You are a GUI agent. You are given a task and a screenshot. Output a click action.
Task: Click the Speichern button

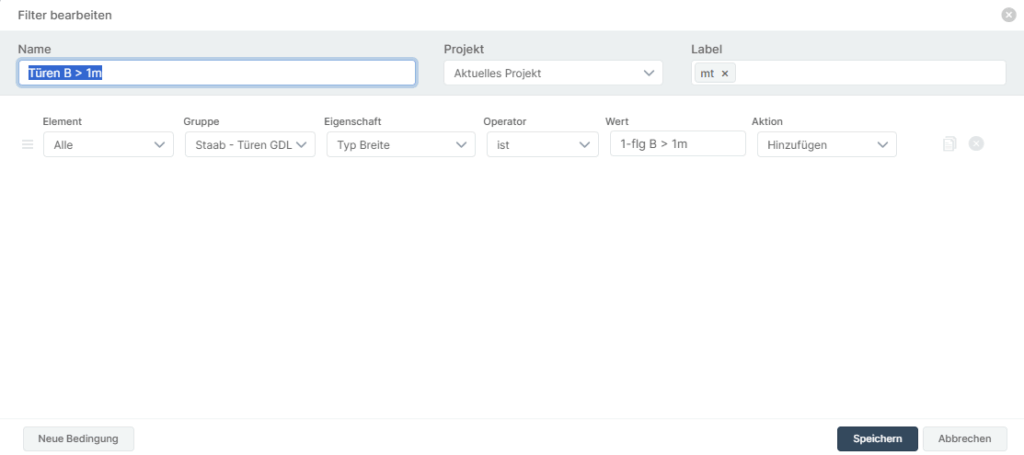click(878, 439)
